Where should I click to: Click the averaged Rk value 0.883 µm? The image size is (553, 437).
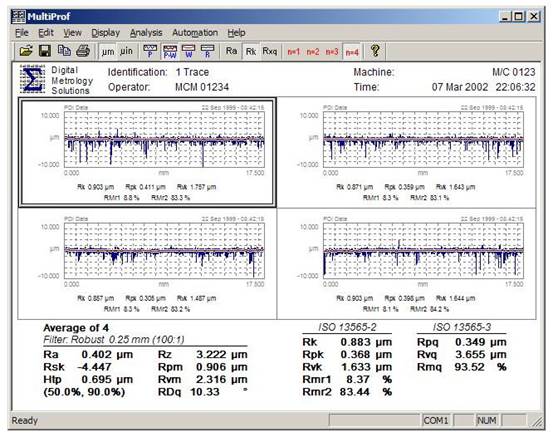point(366,342)
